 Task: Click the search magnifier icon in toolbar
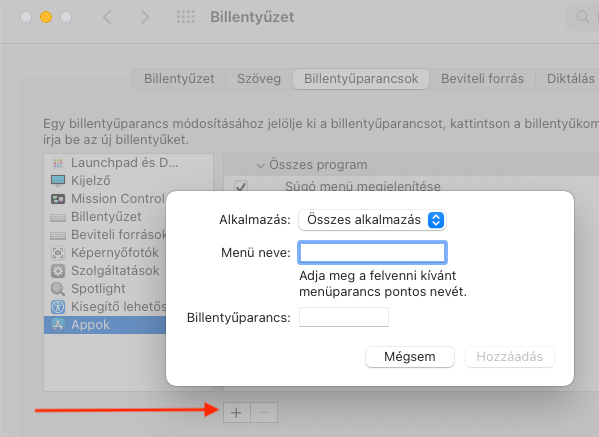point(583,17)
